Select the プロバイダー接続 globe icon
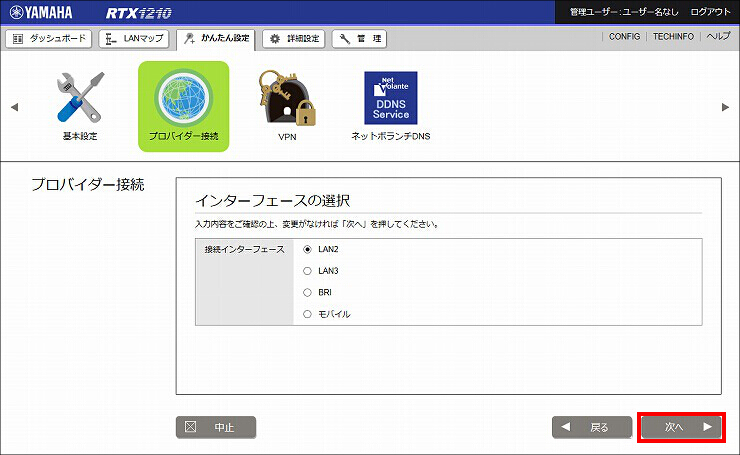740x455 pixels. [x=184, y=98]
